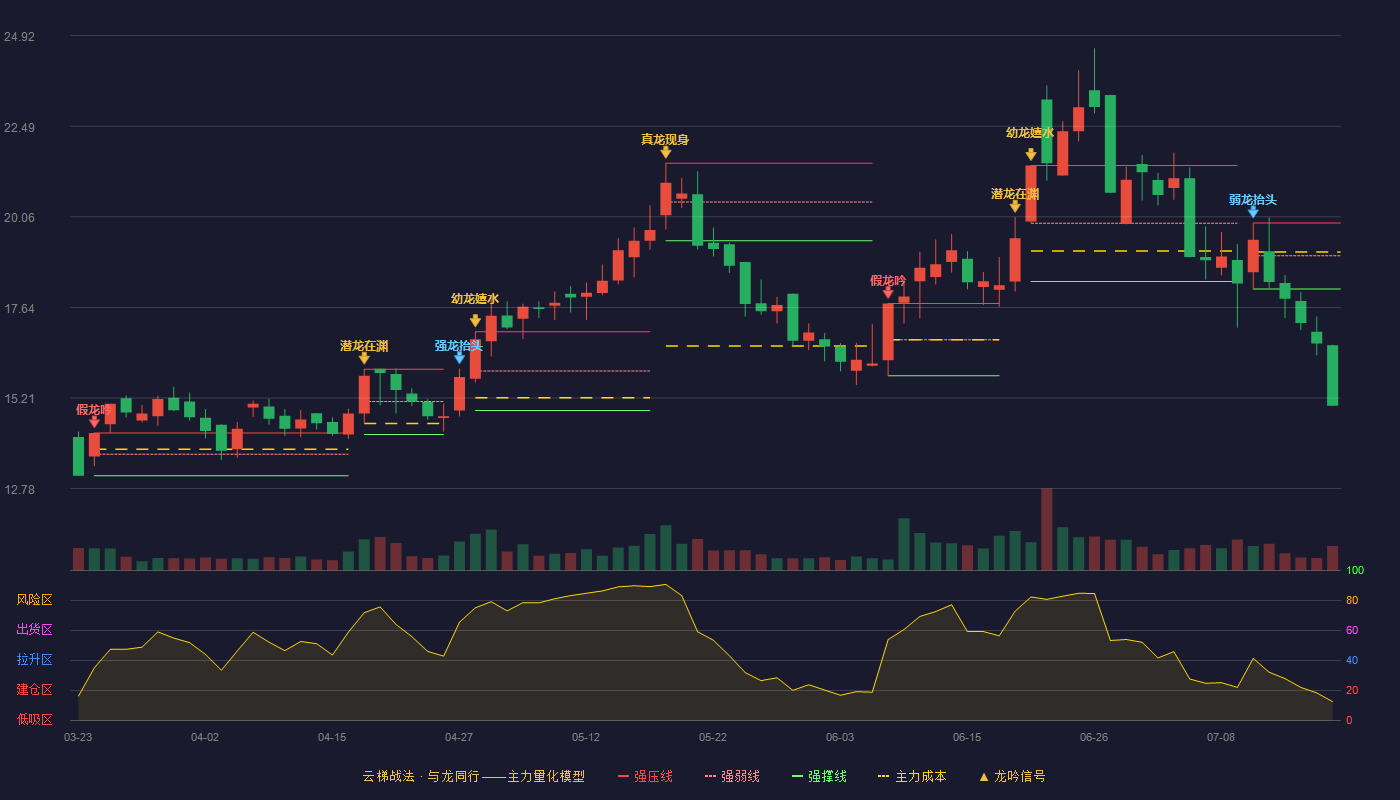This screenshot has height=800, width=1400.
Task: Click the 24.92 price axis label
Action: coord(19,37)
